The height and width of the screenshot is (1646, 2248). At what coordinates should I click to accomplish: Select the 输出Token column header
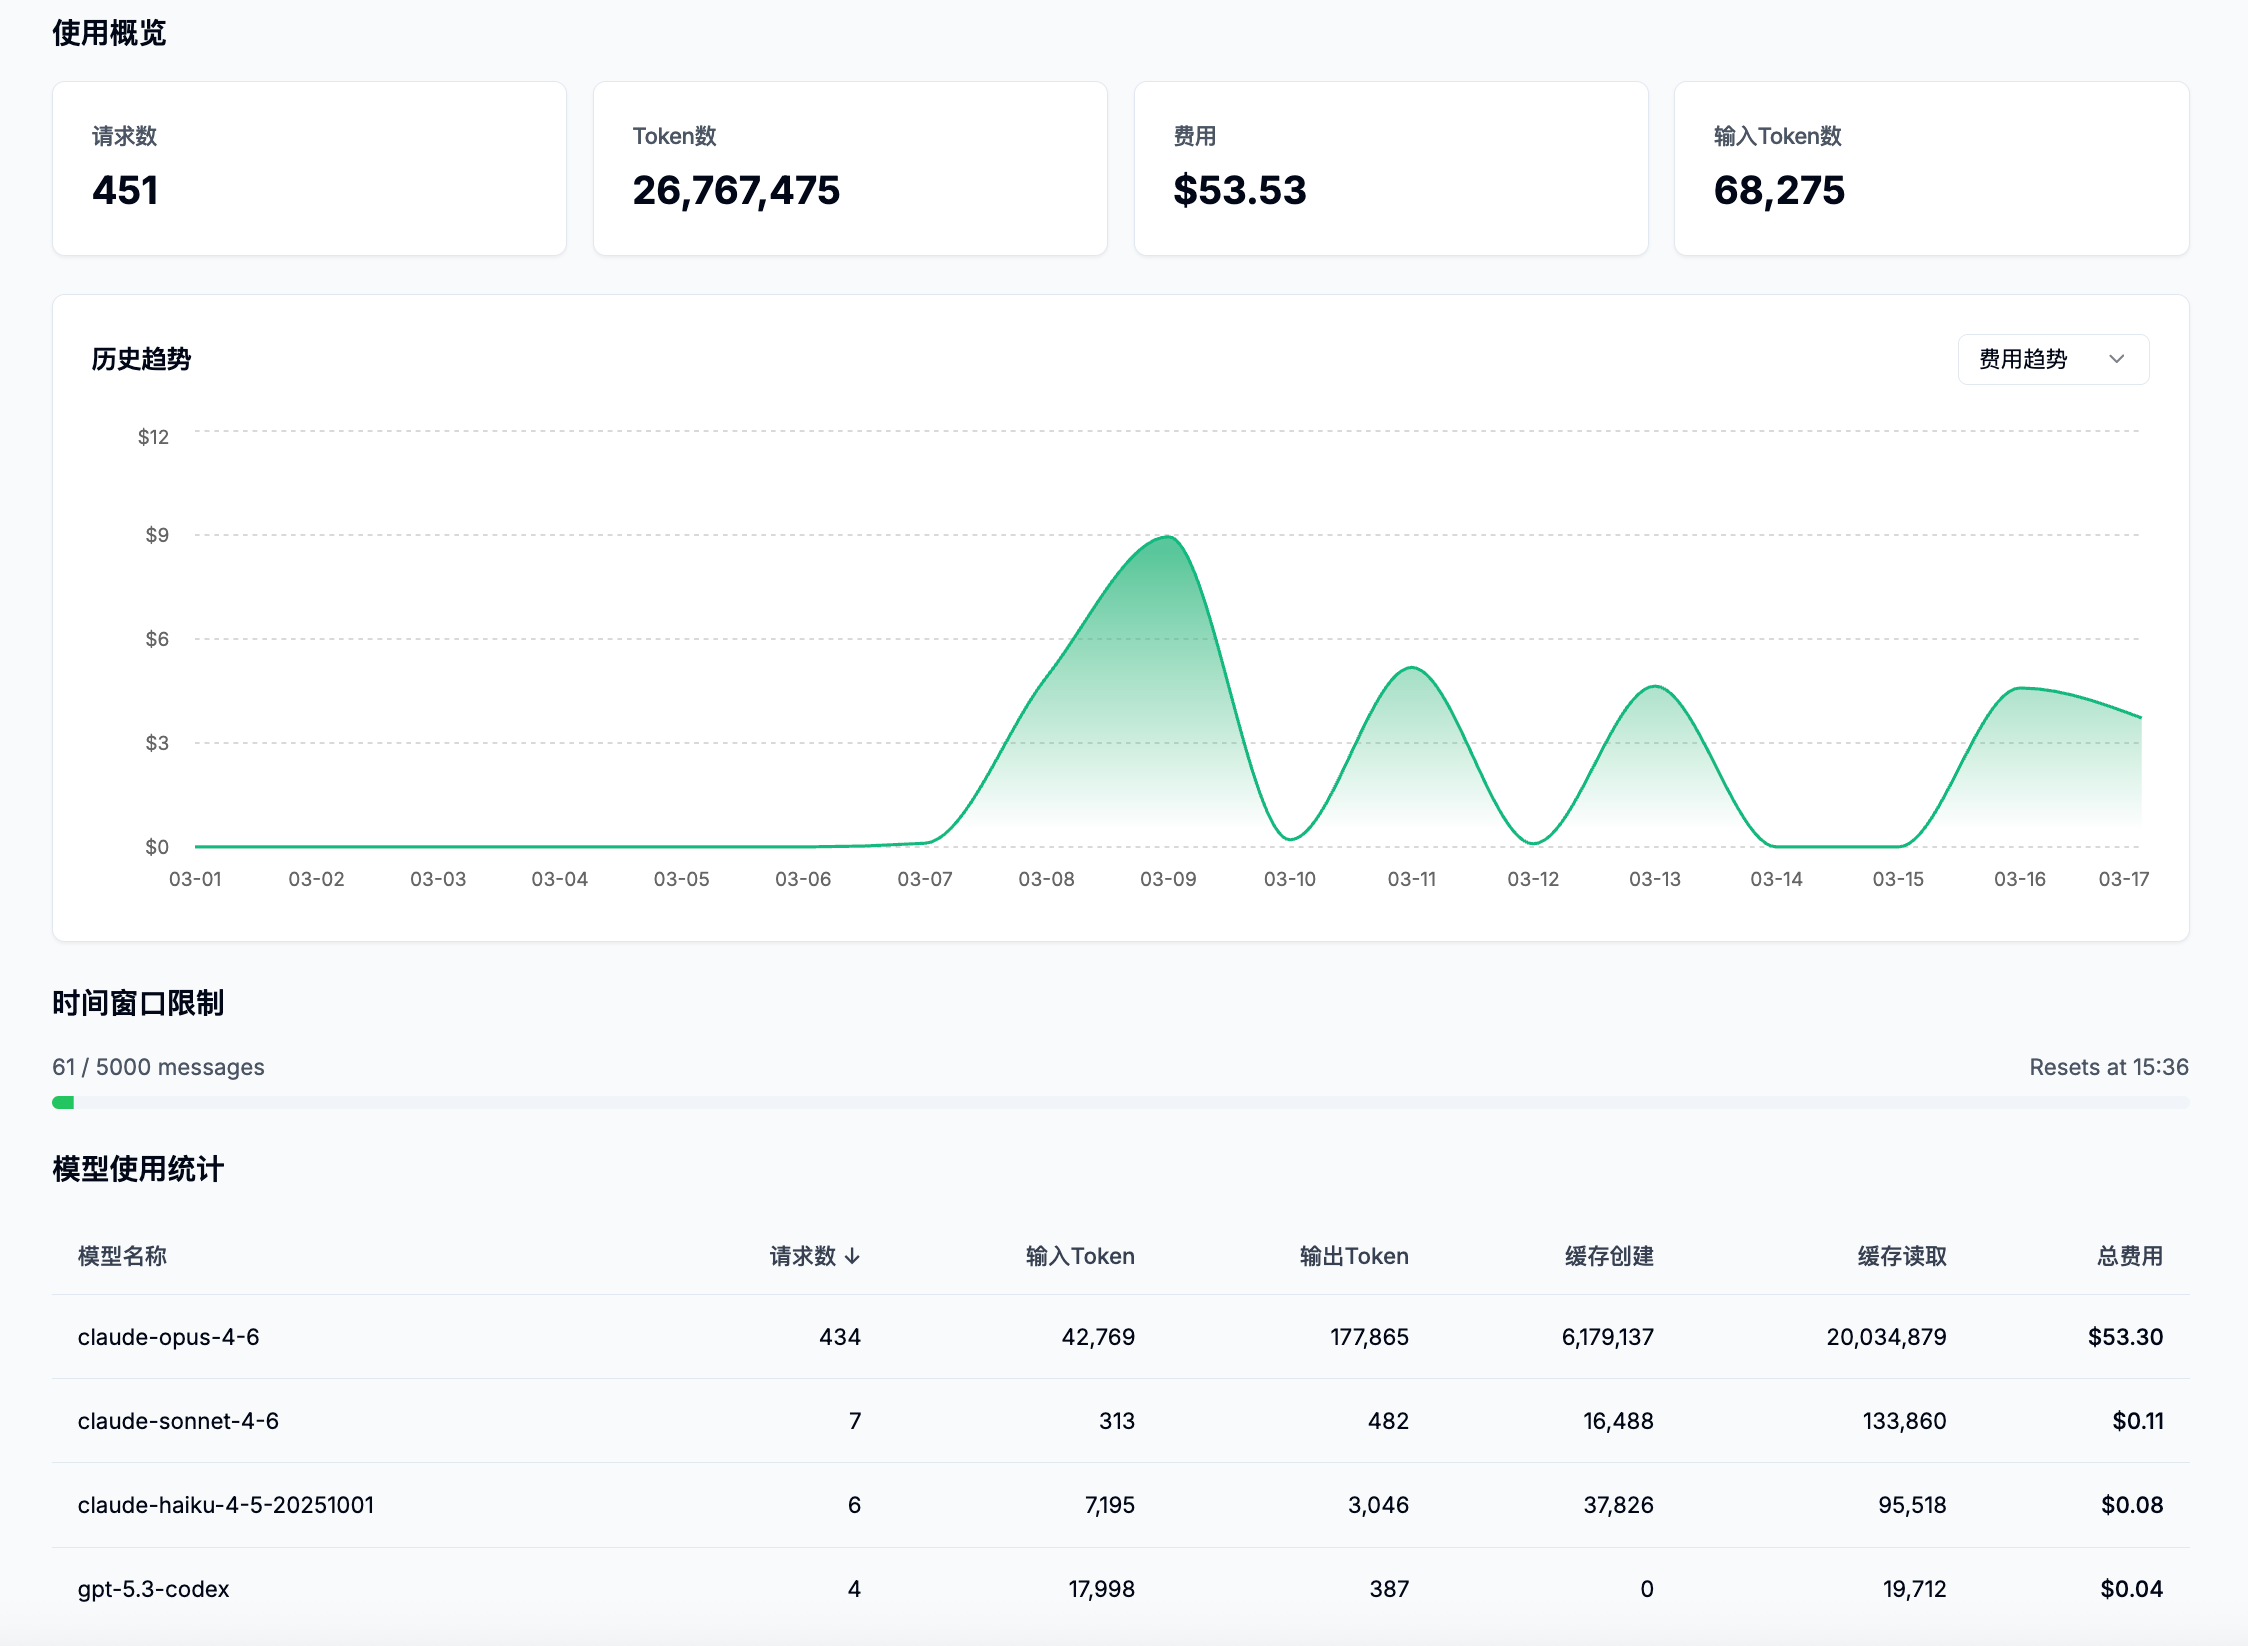point(1354,1256)
